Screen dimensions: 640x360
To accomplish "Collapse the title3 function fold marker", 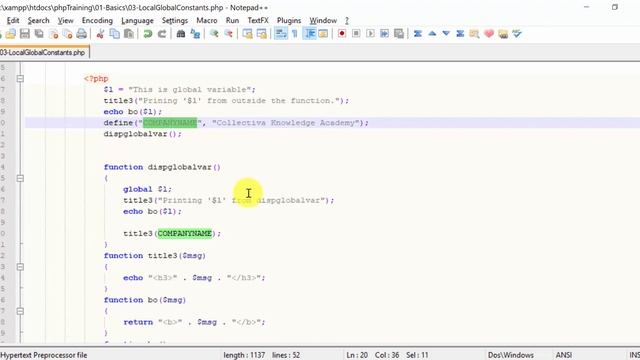I will point(20,267).
